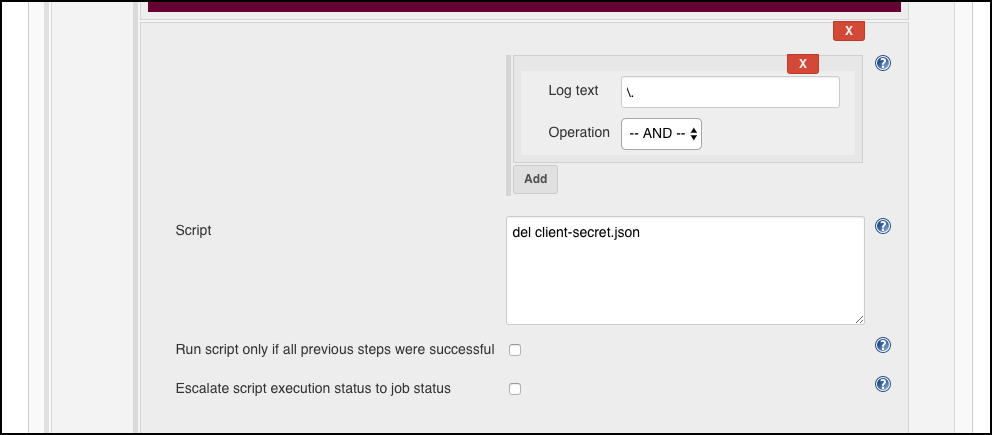
Task: Click the Operation label
Action: coord(579,133)
